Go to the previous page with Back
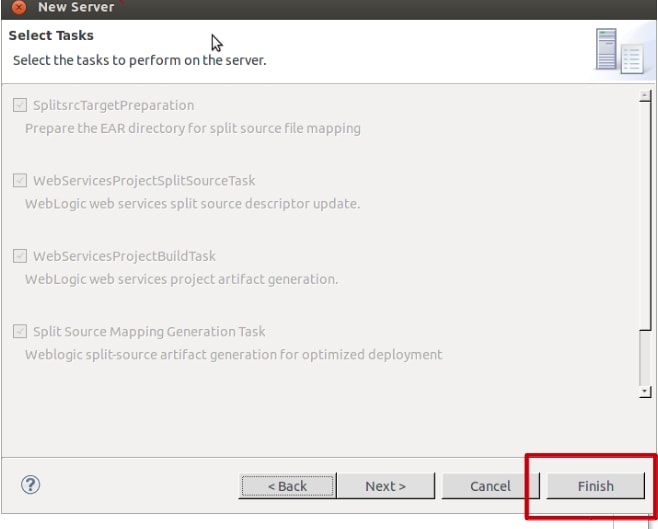 coord(287,486)
